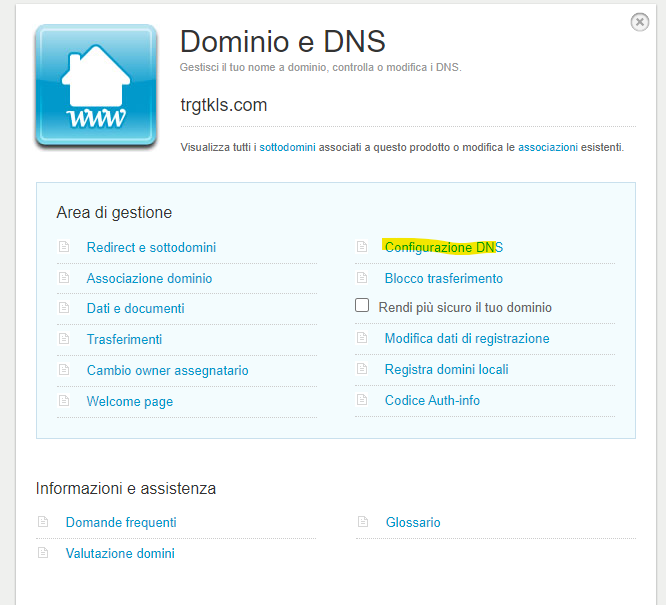Open the Glossario link
666x605 pixels.
[412, 522]
